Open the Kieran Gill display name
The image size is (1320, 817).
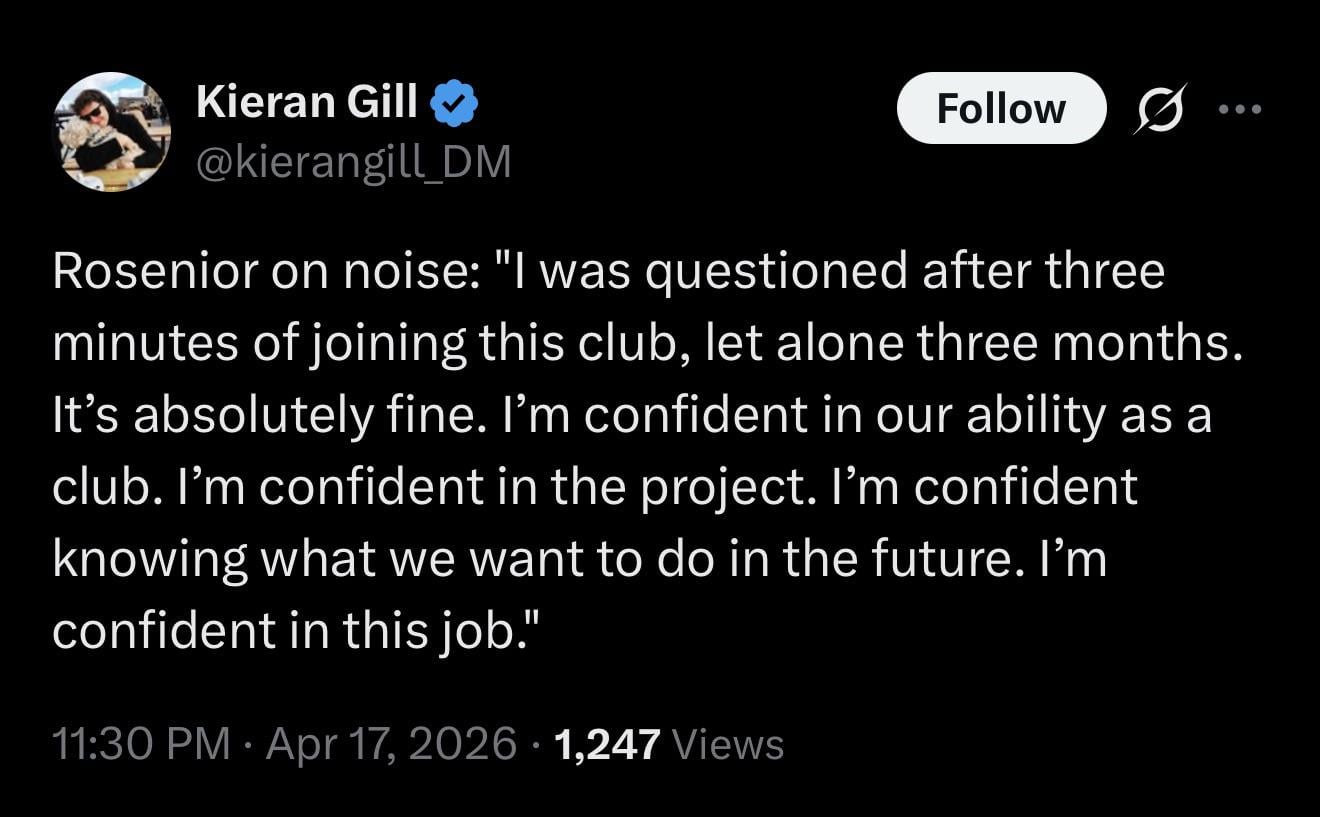(308, 101)
